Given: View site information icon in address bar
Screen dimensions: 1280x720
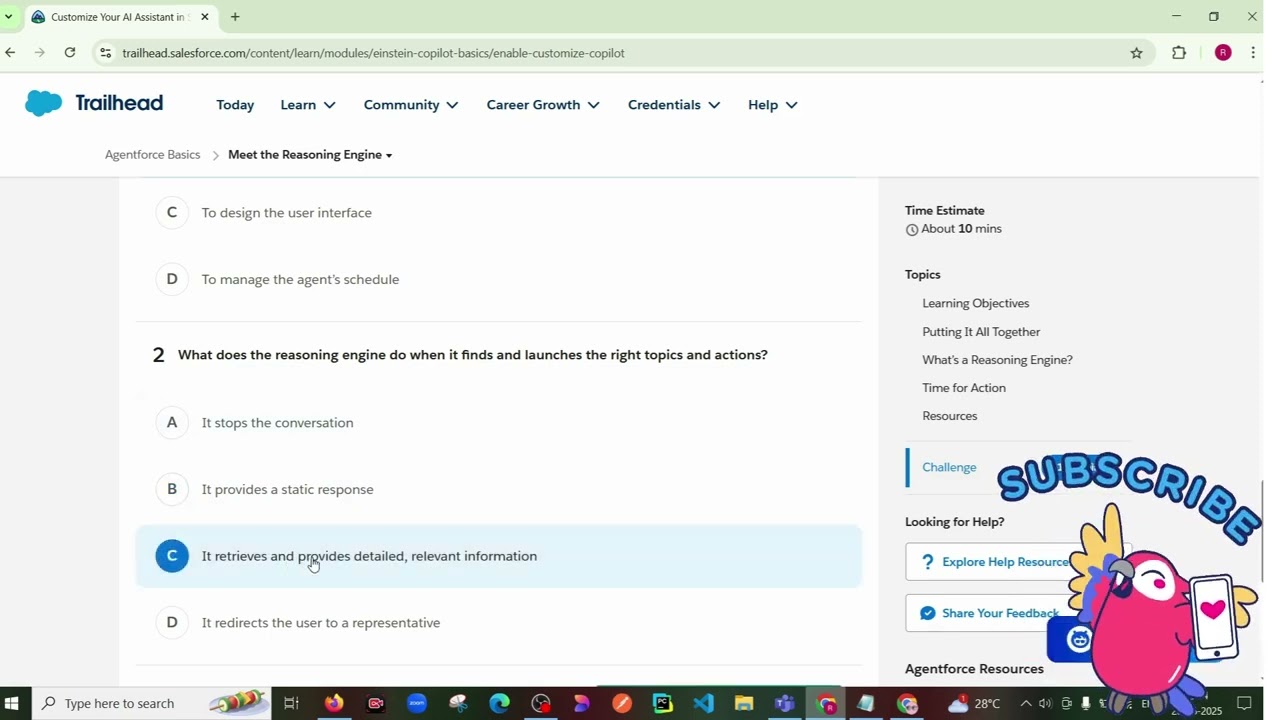Looking at the screenshot, I should [106, 53].
